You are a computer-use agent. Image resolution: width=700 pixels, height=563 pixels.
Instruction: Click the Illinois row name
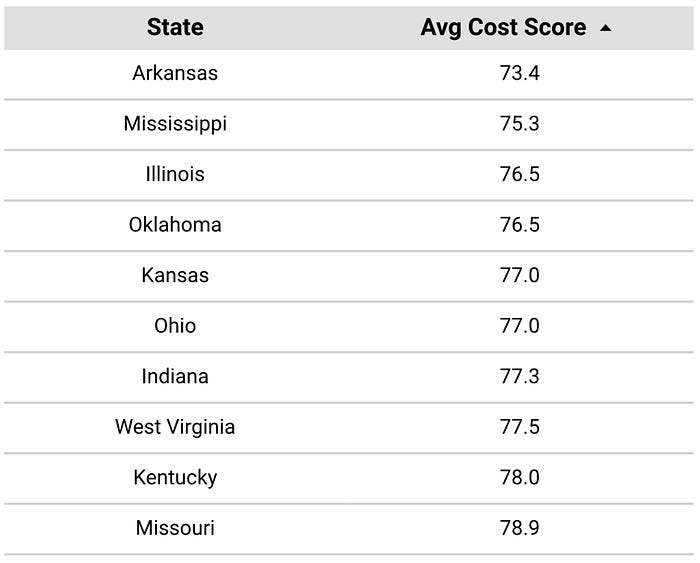(175, 174)
